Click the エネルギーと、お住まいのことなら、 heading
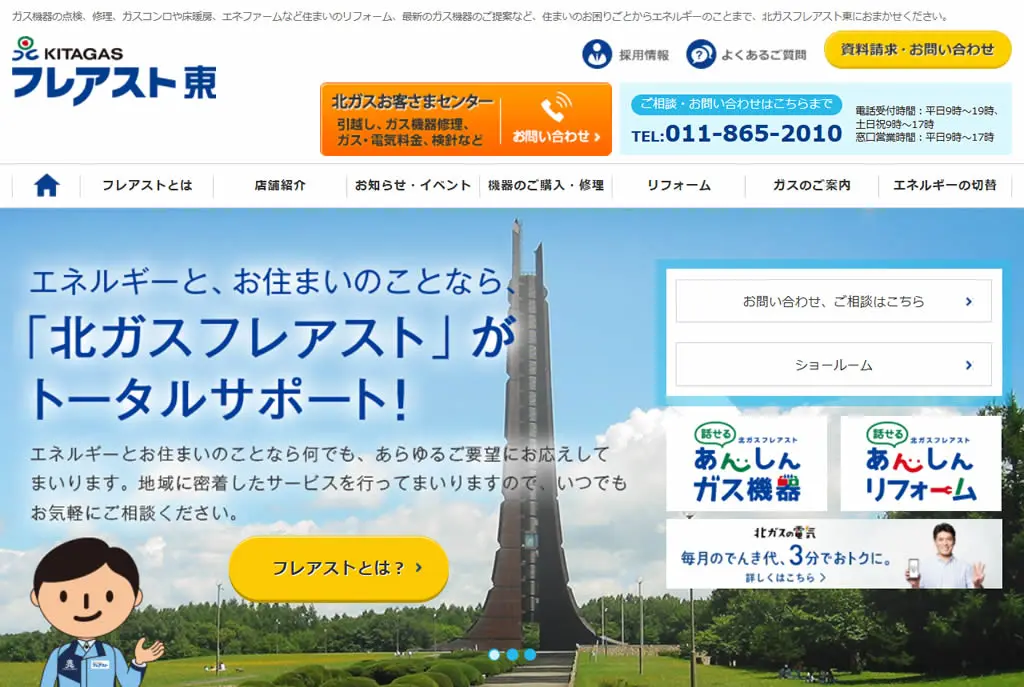Image resolution: width=1024 pixels, height=687 pixels. pyautogui.click(x=274, y=281)
